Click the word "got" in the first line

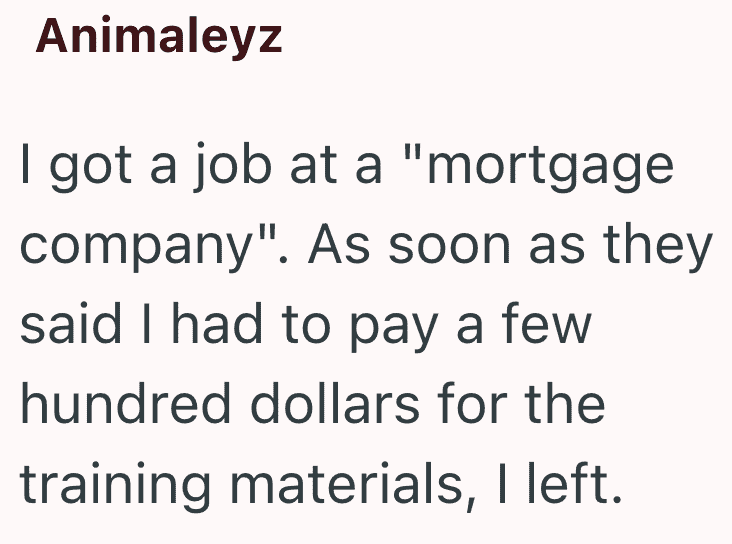[x=91, y=168]
